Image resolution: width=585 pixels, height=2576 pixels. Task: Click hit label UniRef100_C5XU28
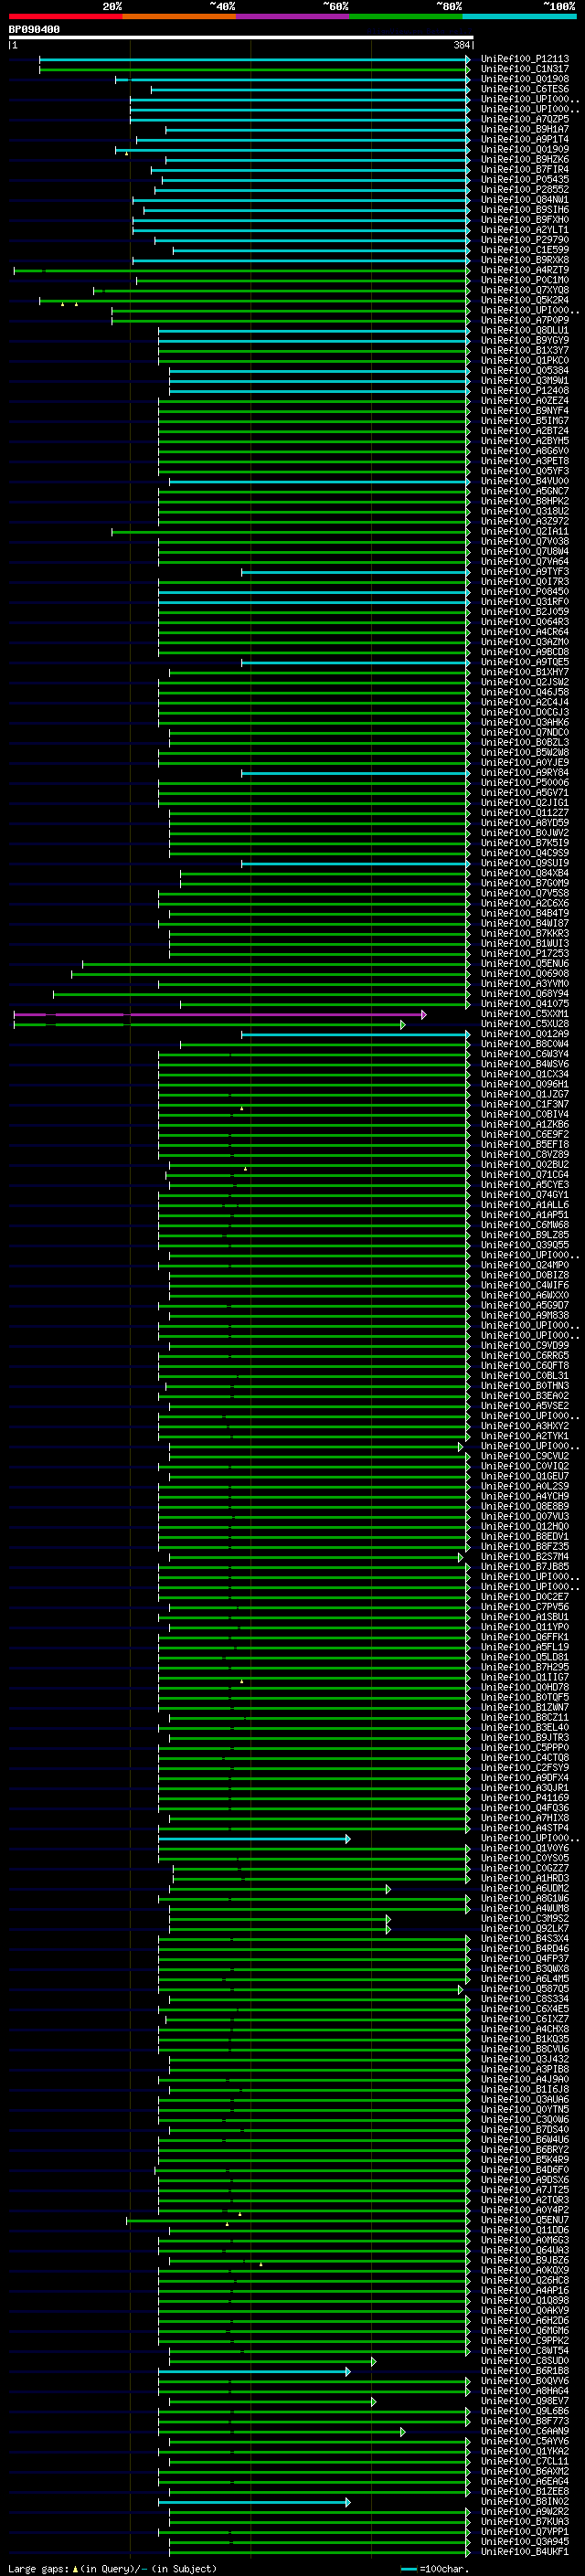pos(525,1024)
